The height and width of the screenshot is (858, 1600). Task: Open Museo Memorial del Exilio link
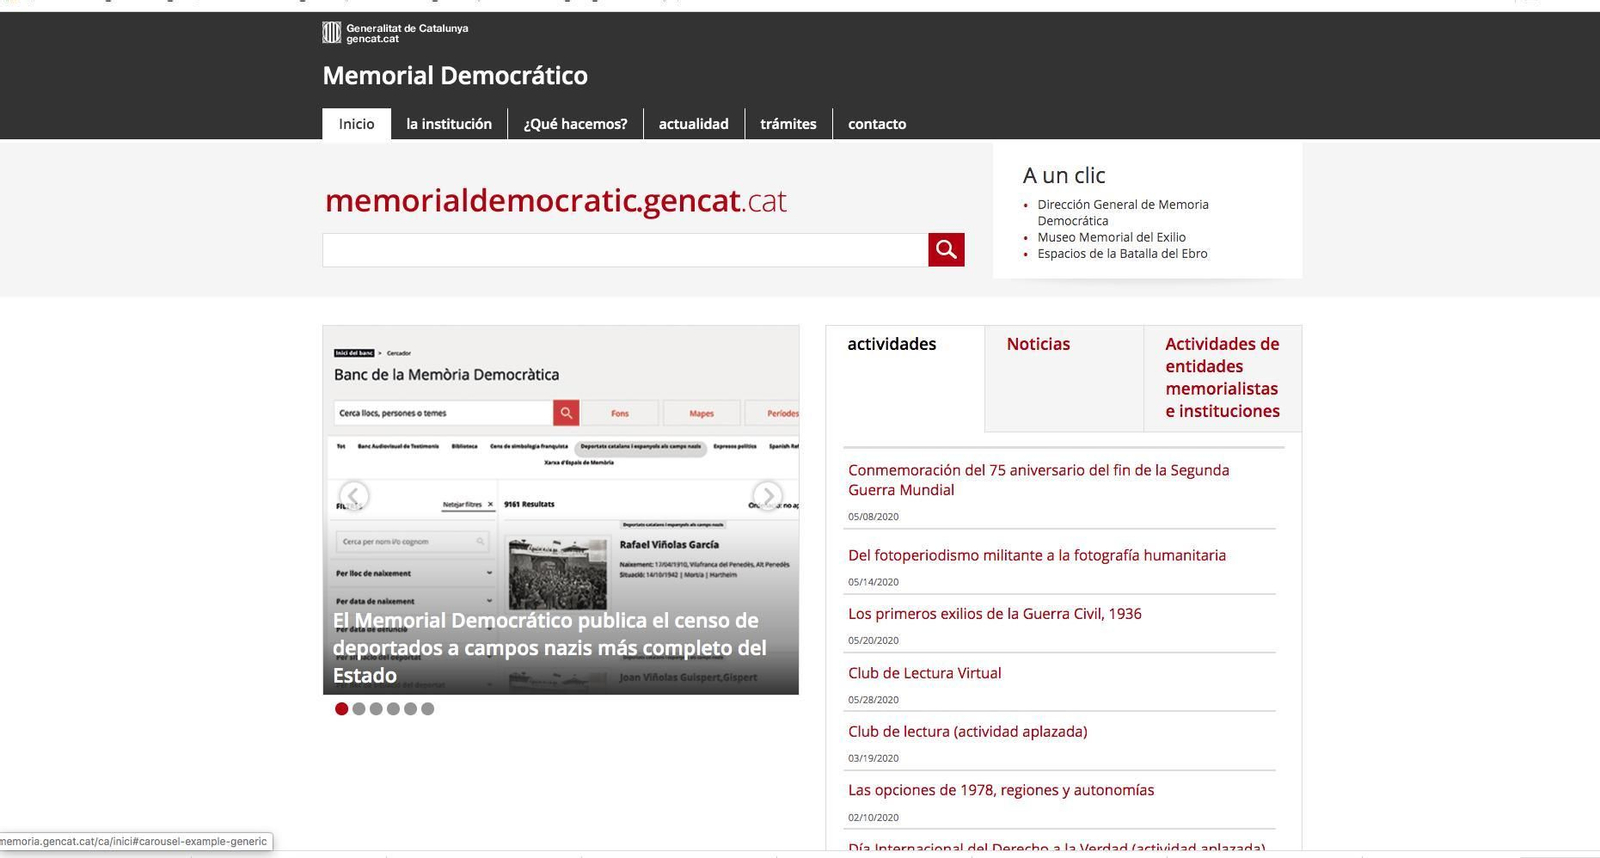[1111, 237]
